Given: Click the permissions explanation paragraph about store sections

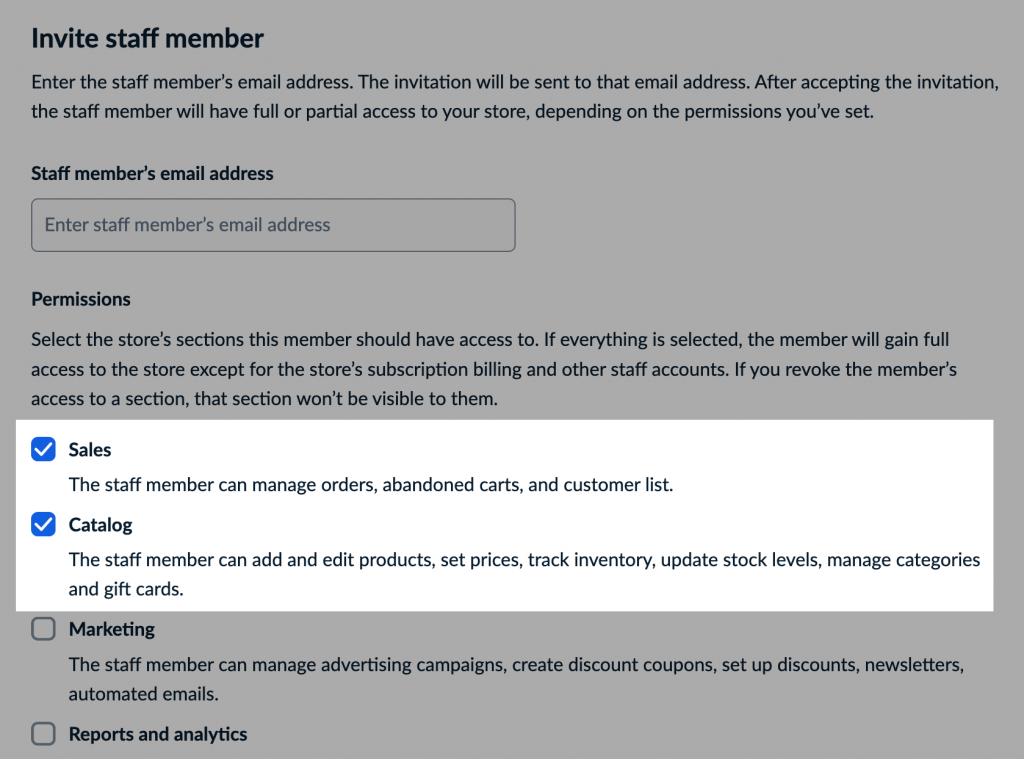Looking at the screenshot, I should [x=494, y=369].
